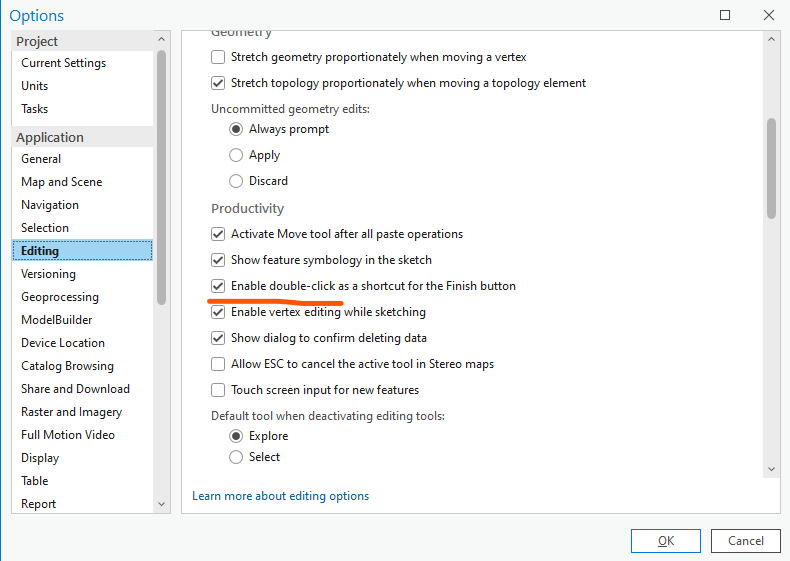Open the Learn more about editing options link
This screenshot has height=561, width=790.
[281, 496]
